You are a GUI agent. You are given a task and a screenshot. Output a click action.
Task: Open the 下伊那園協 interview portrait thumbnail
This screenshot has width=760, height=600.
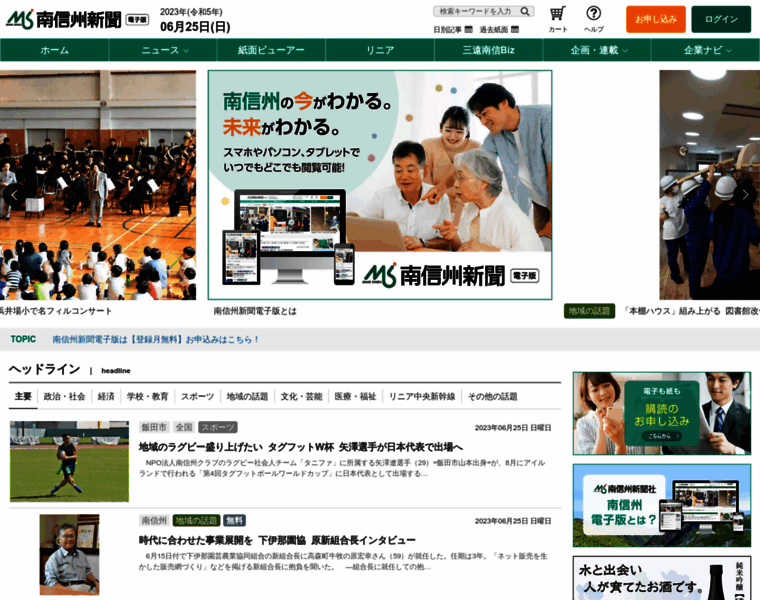[x=69, y=554]
